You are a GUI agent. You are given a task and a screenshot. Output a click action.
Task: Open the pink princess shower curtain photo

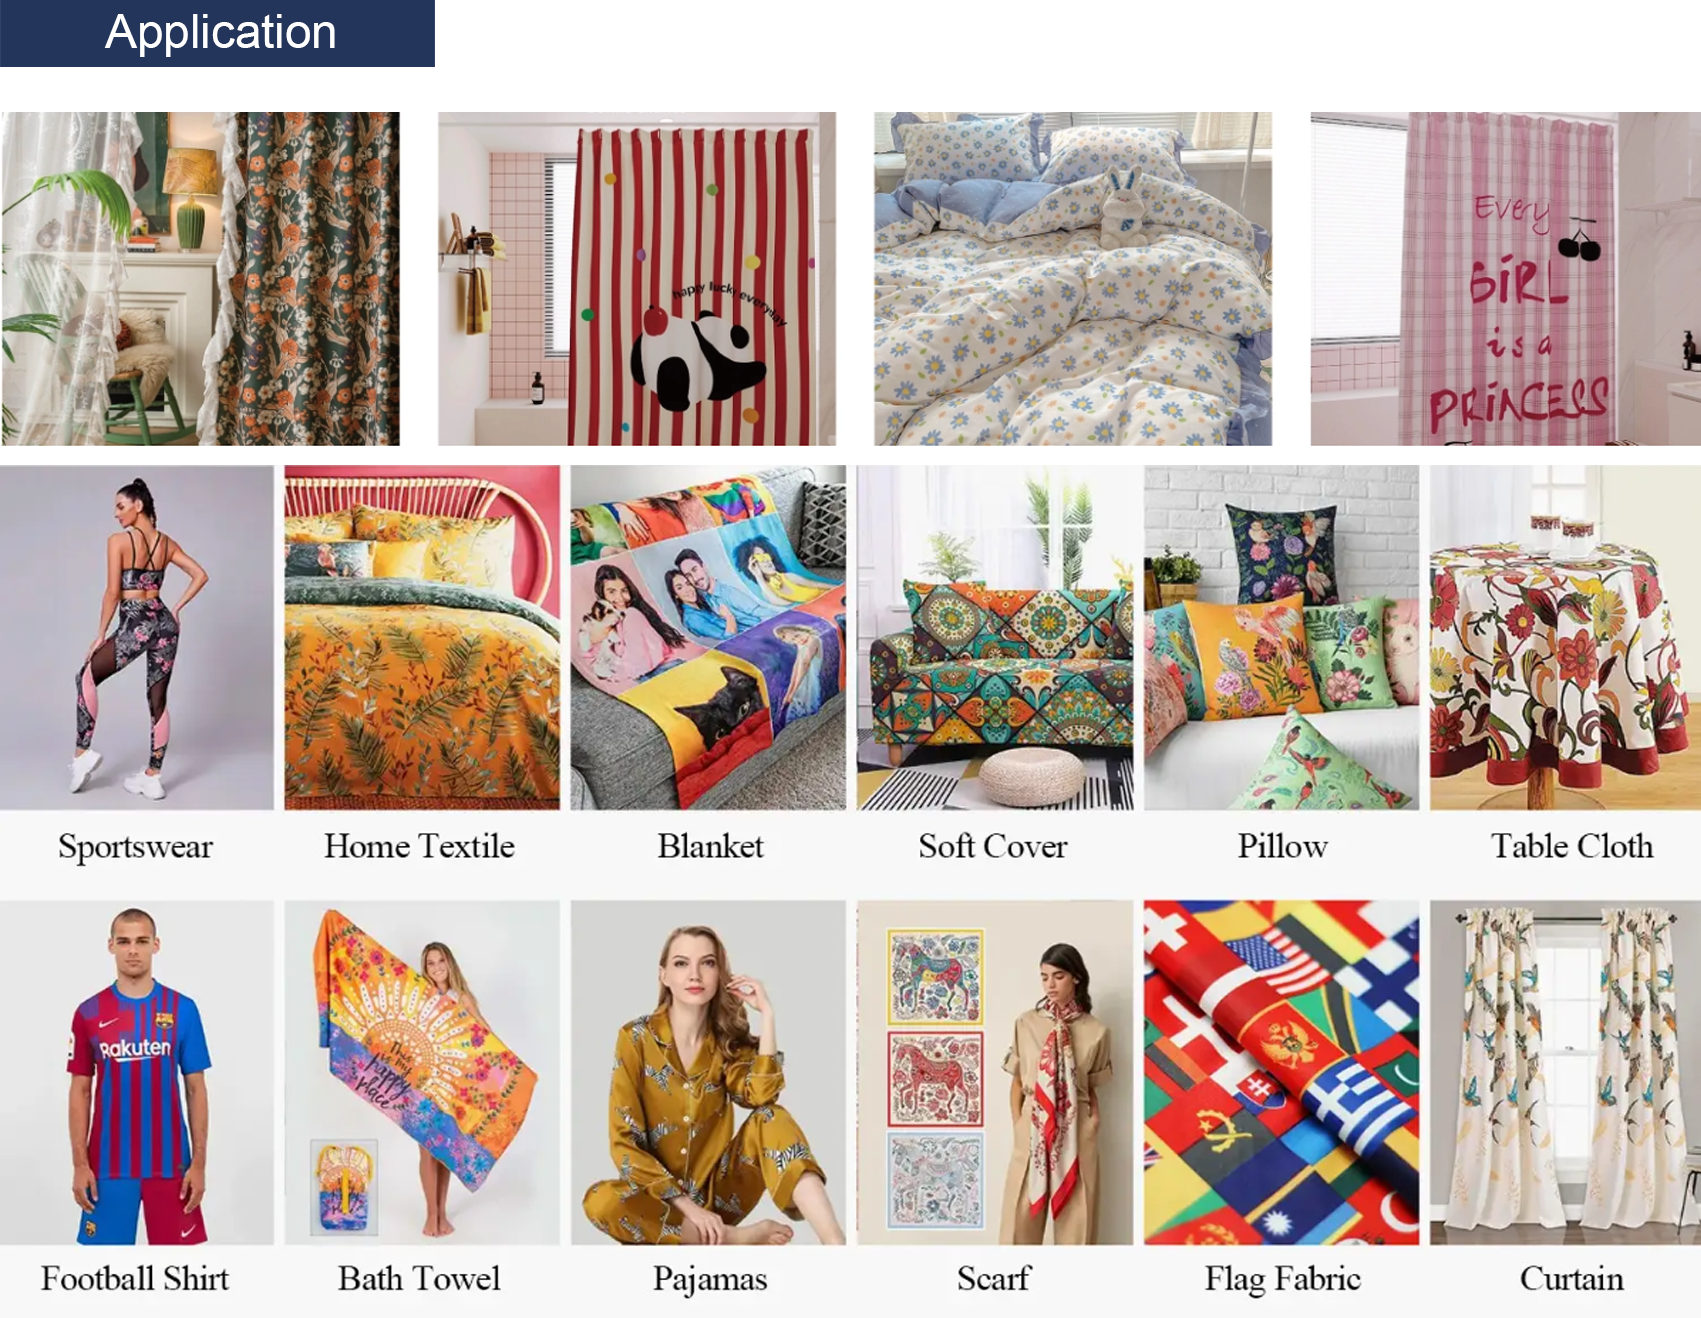point(1506,279)
